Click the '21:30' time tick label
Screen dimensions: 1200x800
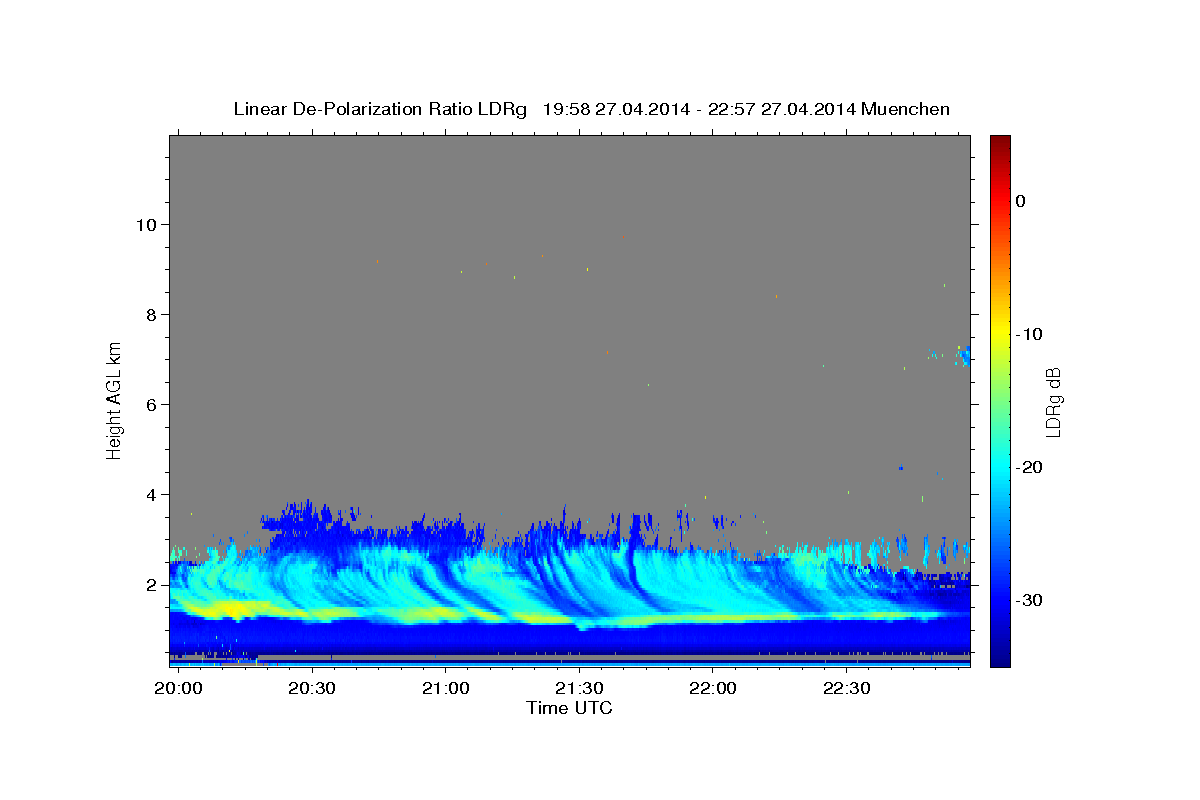[x=579, y=688]
